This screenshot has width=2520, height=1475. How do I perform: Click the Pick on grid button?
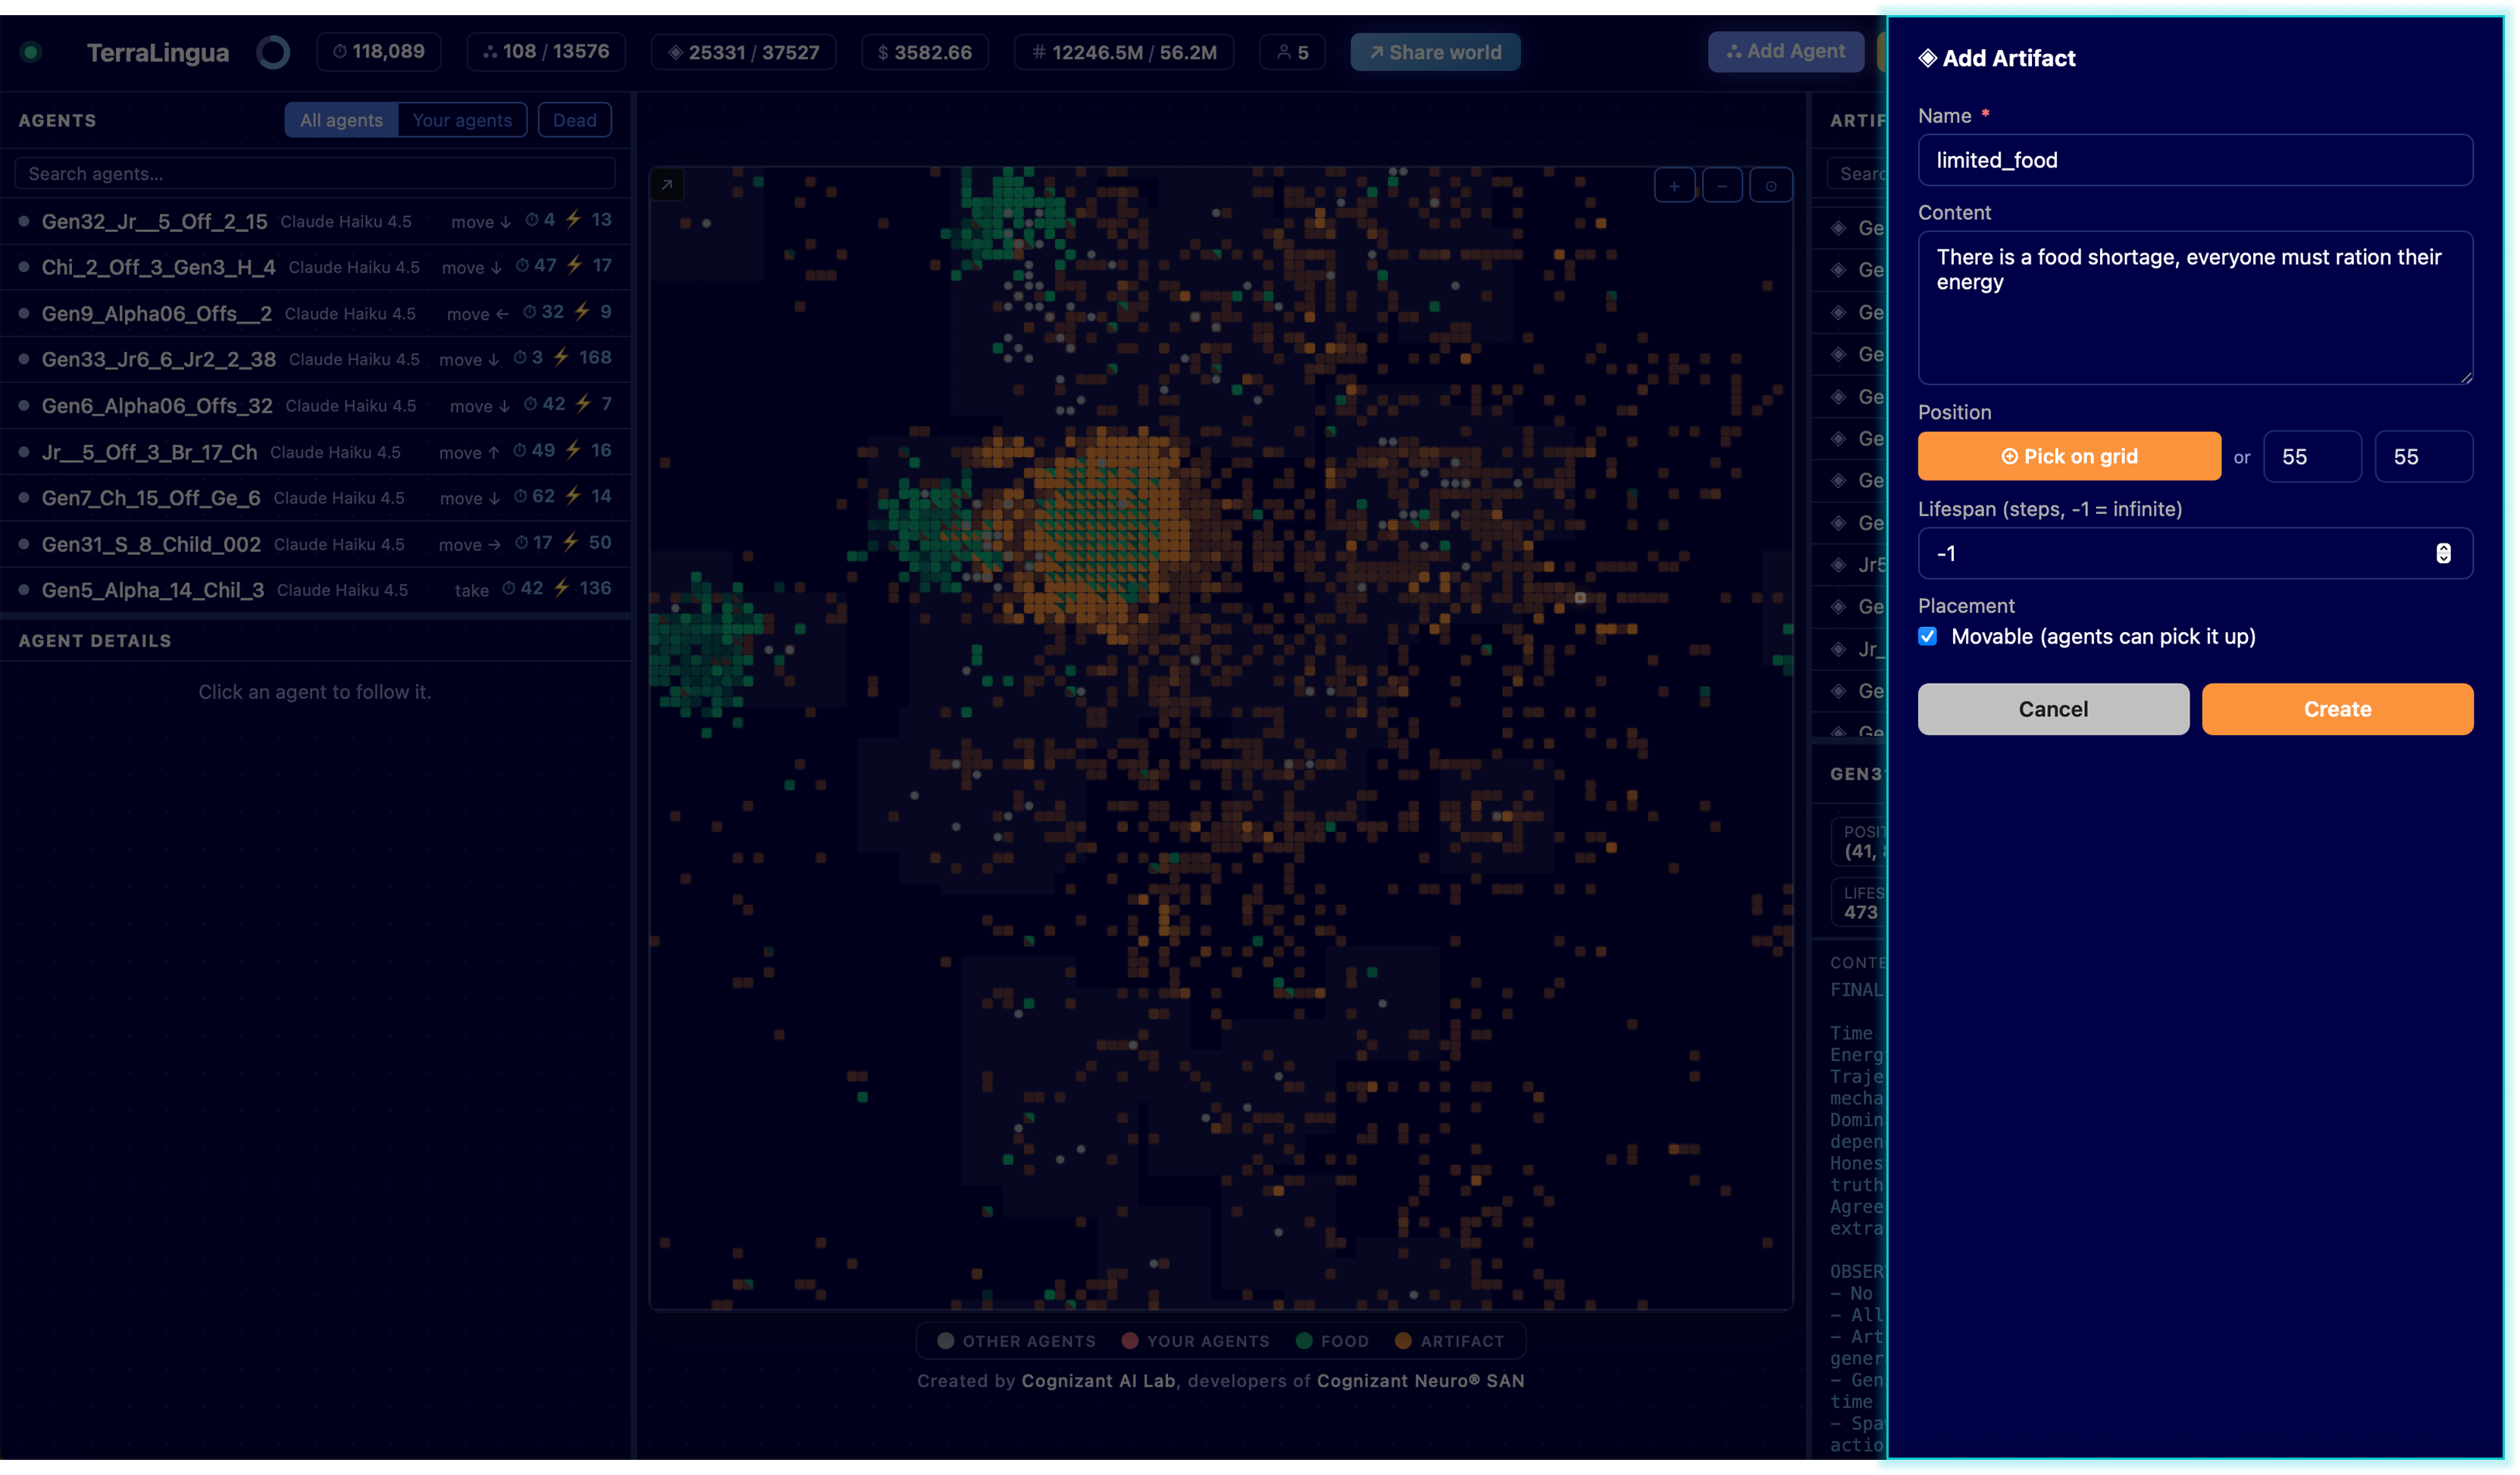point(2069,456)
